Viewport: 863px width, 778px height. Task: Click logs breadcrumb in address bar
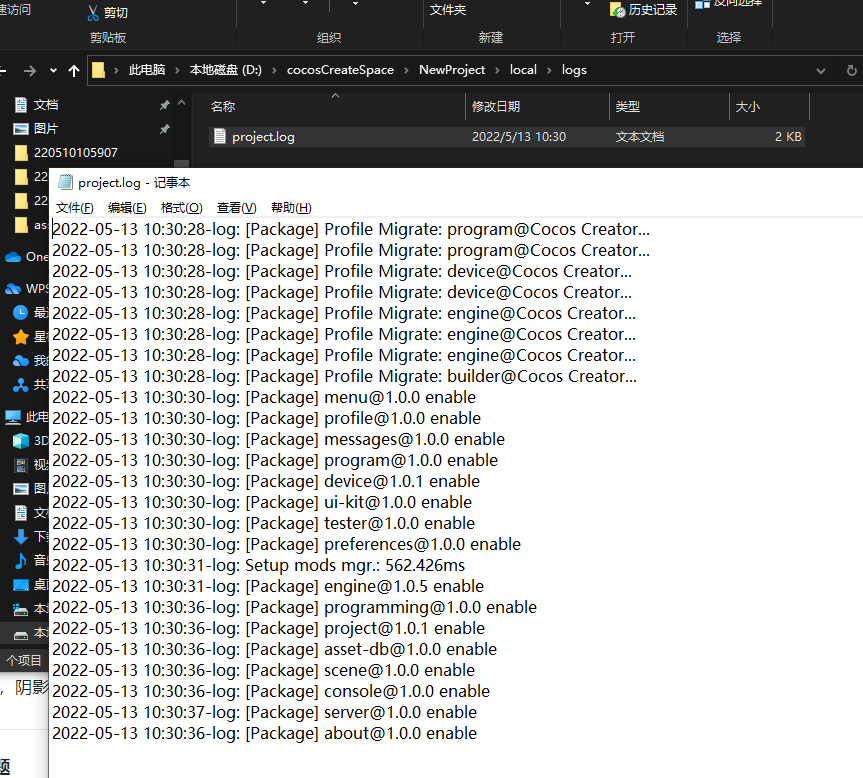click(x=574, y=70)
